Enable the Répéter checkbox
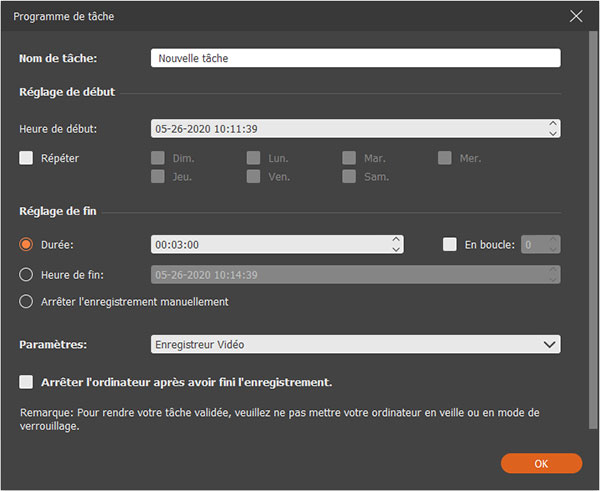 click(x=26, y=158)
